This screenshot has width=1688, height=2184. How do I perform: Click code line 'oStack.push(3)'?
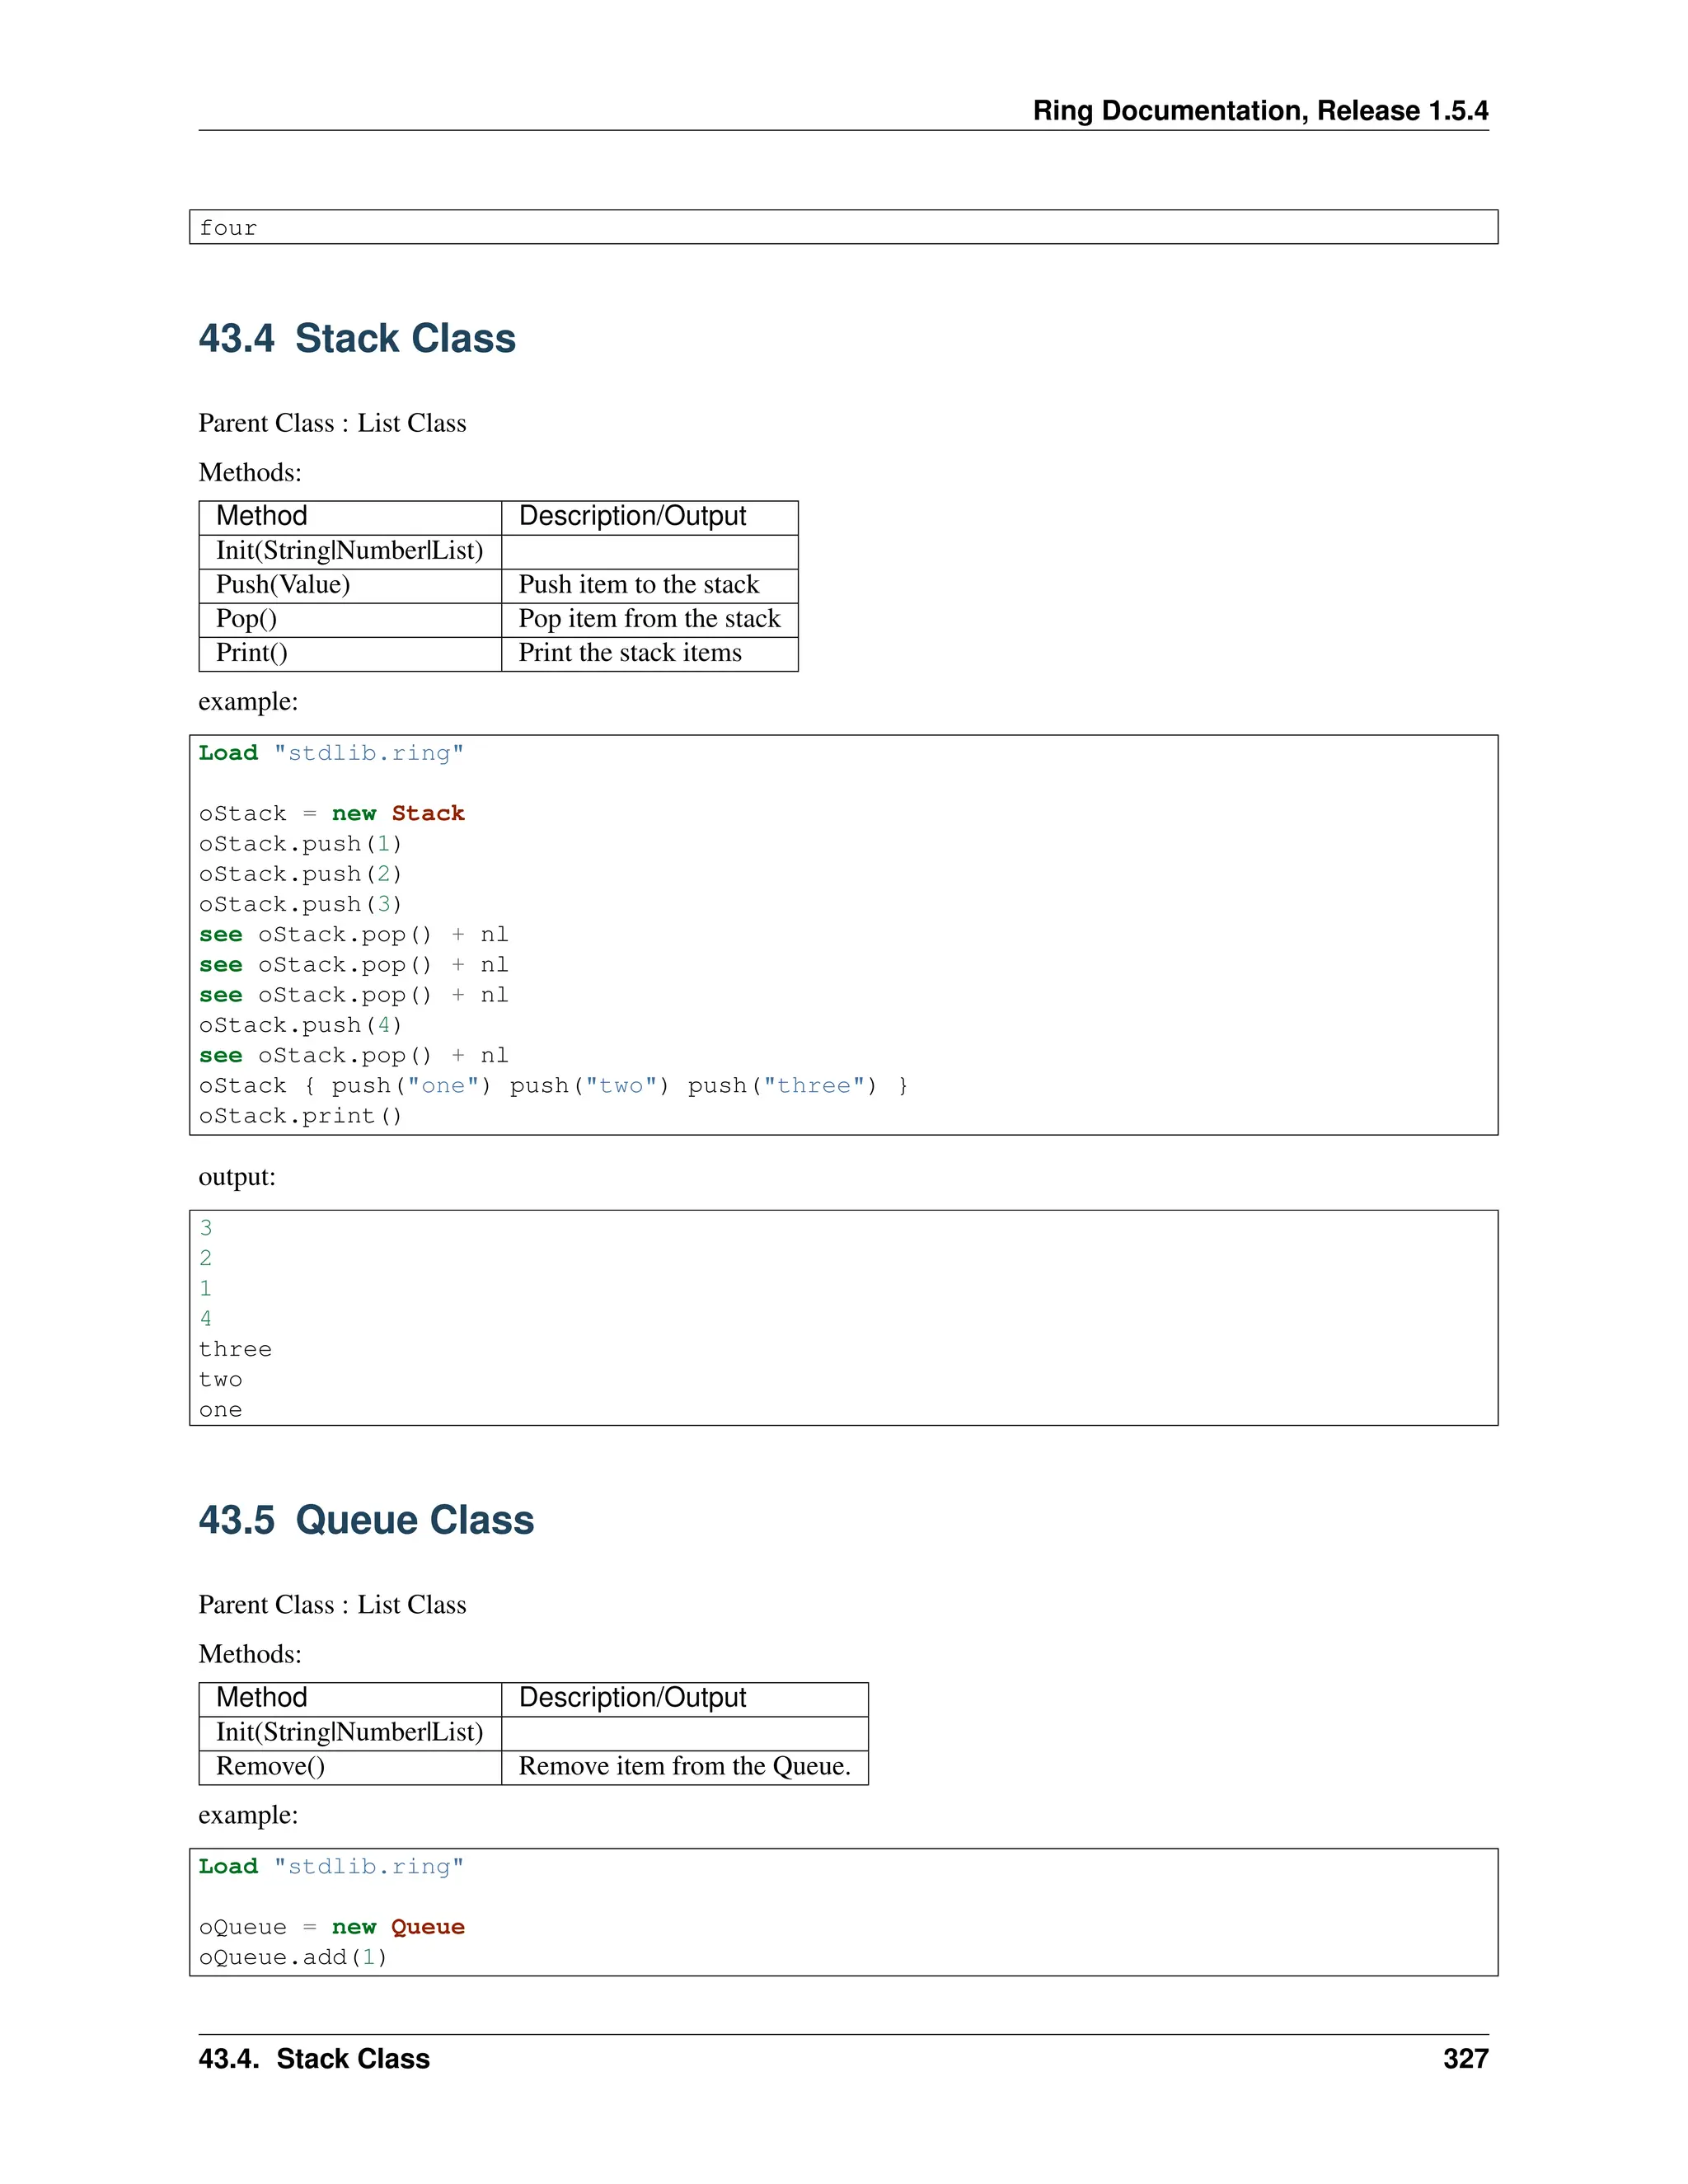tap(300, 904)
